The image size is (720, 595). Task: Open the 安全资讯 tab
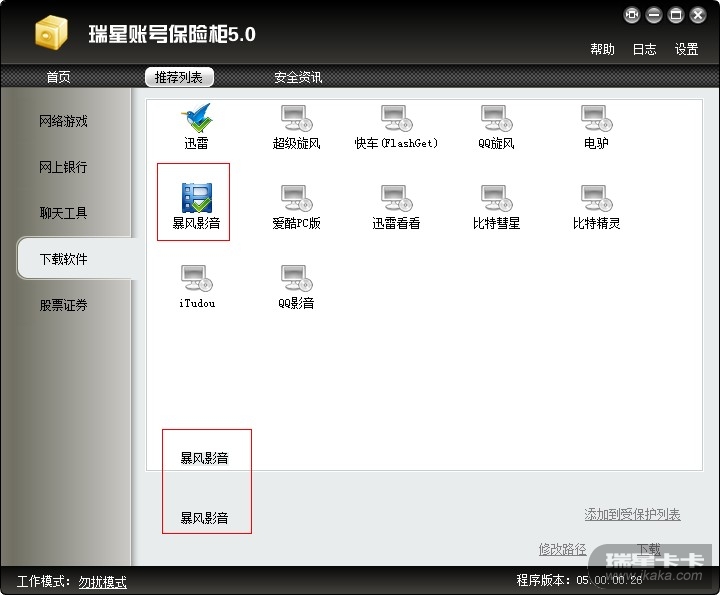(x=298, y=77)
